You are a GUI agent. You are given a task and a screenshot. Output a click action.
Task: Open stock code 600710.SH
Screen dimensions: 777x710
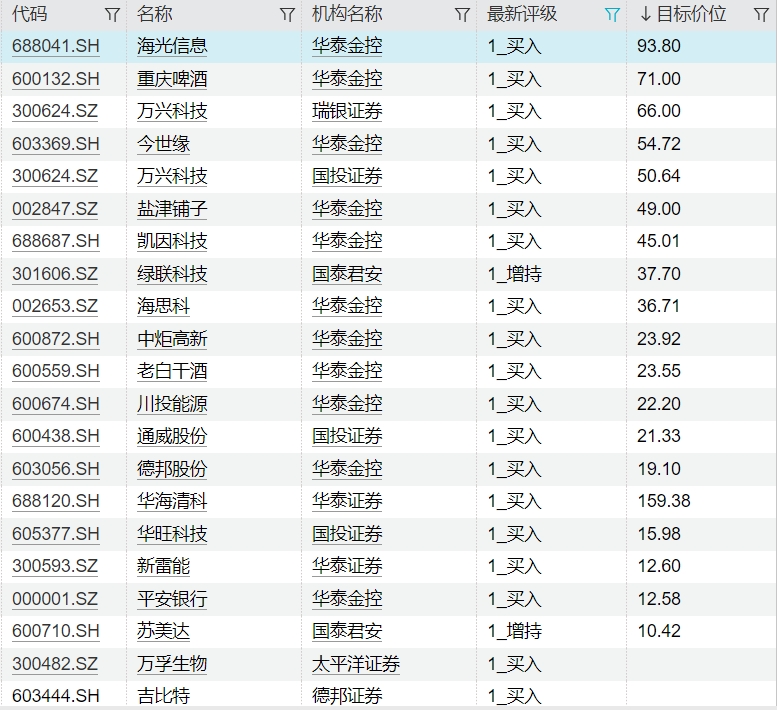56,631
